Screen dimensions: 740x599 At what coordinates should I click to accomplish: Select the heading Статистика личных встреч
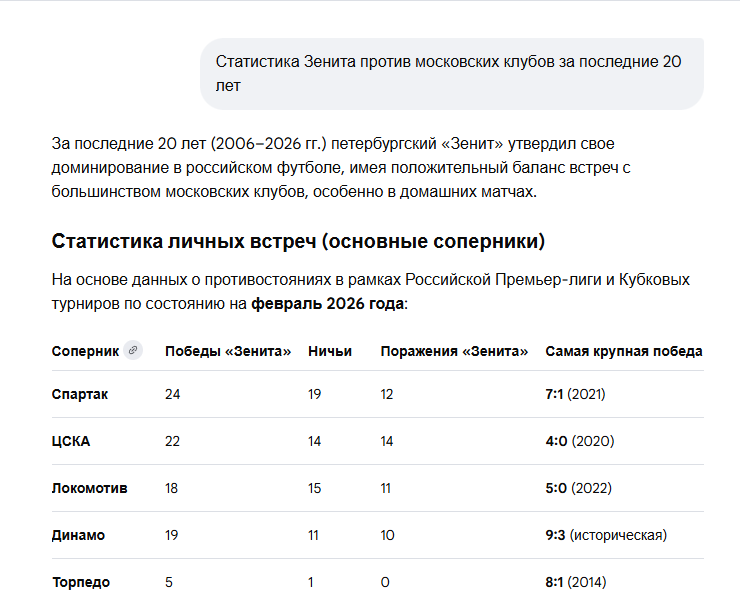298,241
